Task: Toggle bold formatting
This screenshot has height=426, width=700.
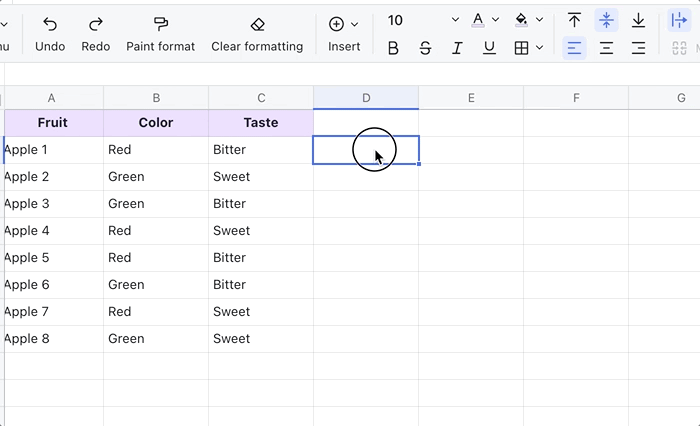Action: [x=393, y=48]
